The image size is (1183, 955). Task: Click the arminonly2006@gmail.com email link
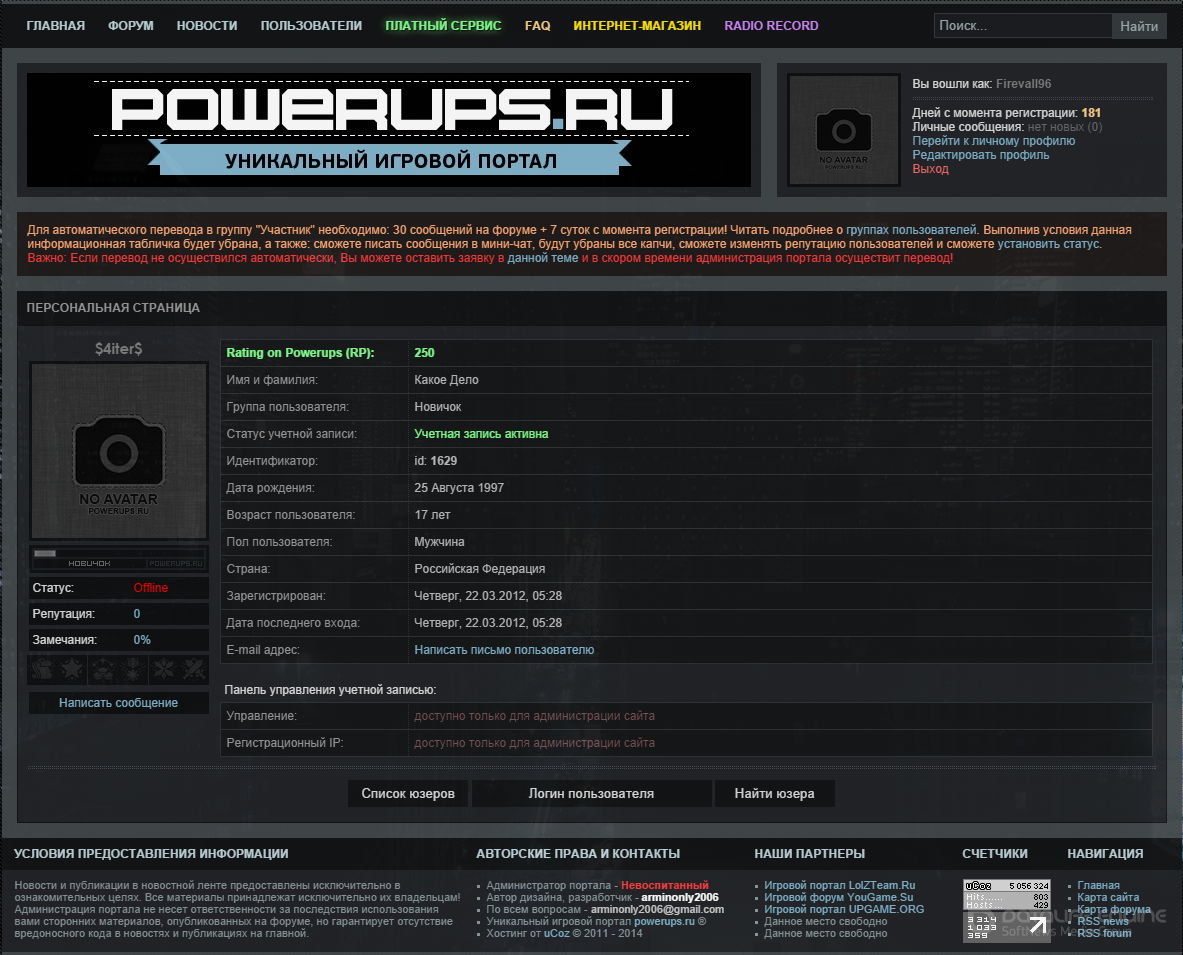pos(657,910)
